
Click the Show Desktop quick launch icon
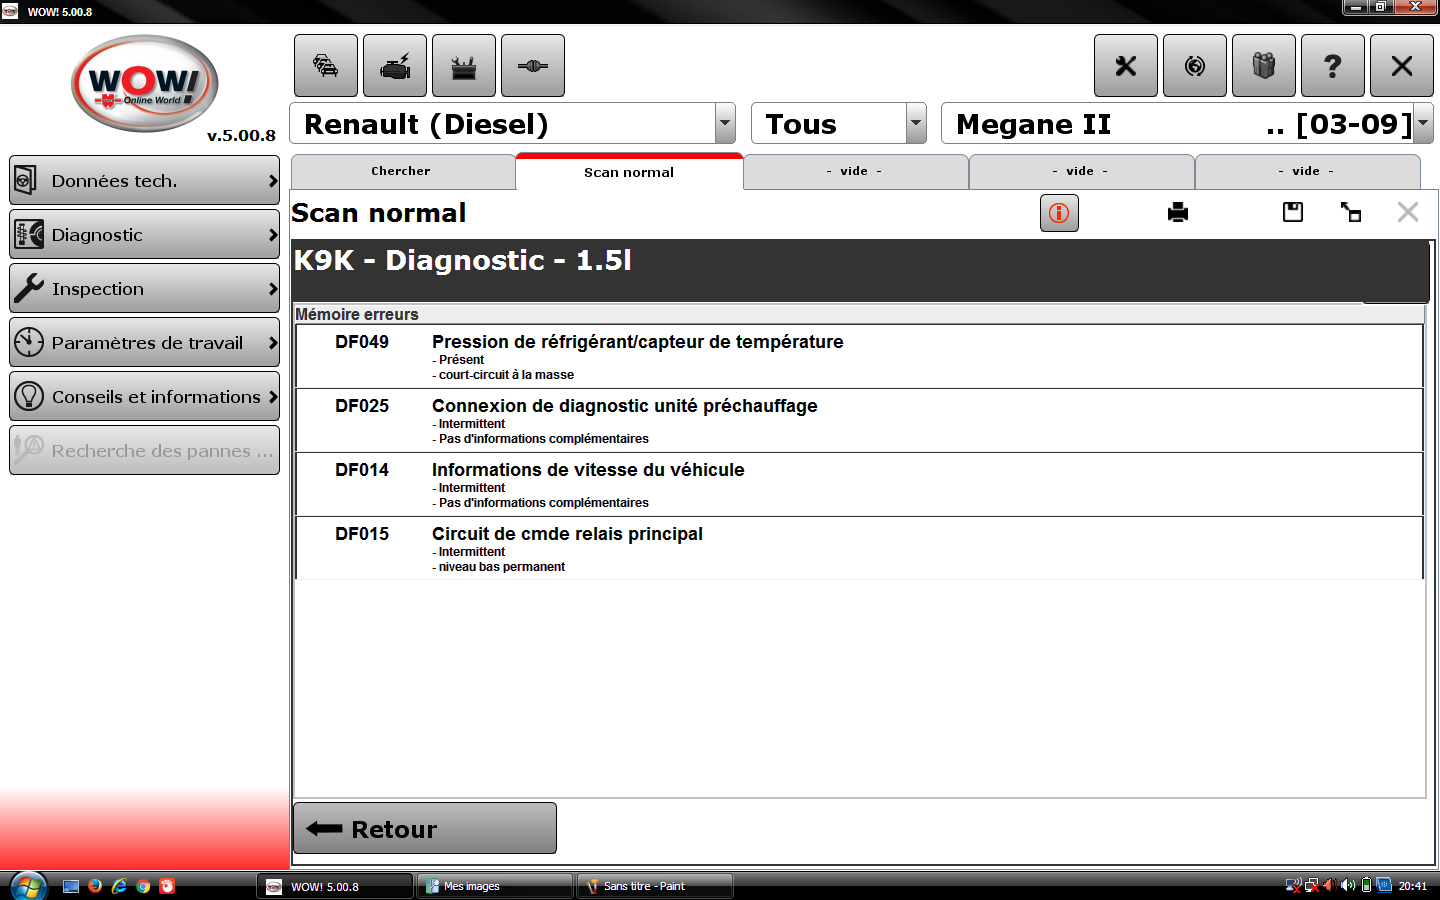point(71,886)
